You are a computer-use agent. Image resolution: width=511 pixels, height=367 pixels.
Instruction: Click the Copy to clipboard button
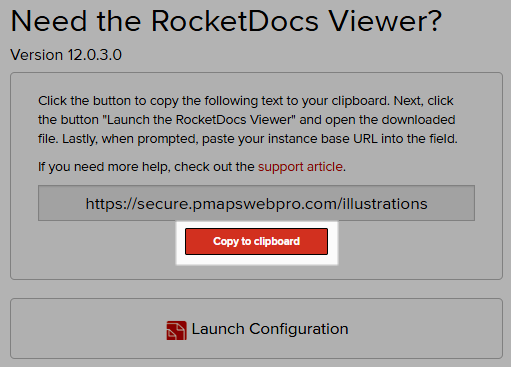click(x=256, y=241)
